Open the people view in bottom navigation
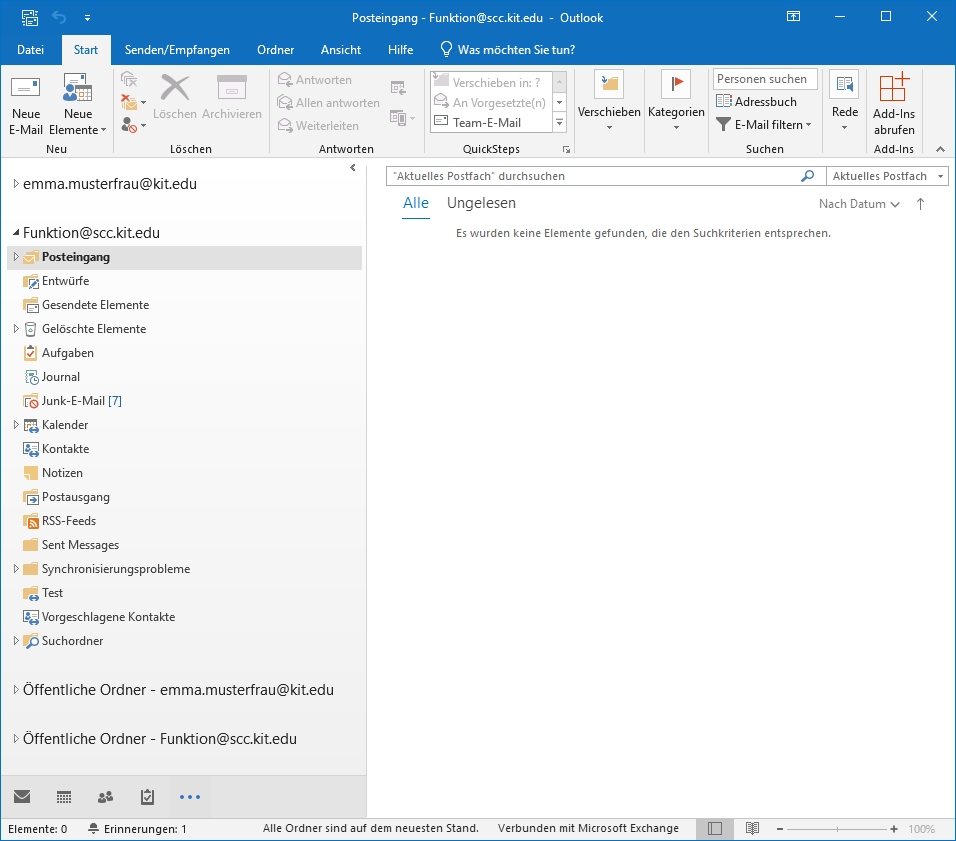Image resolution: width=956 pixels, height=841 pixels. 105,797
